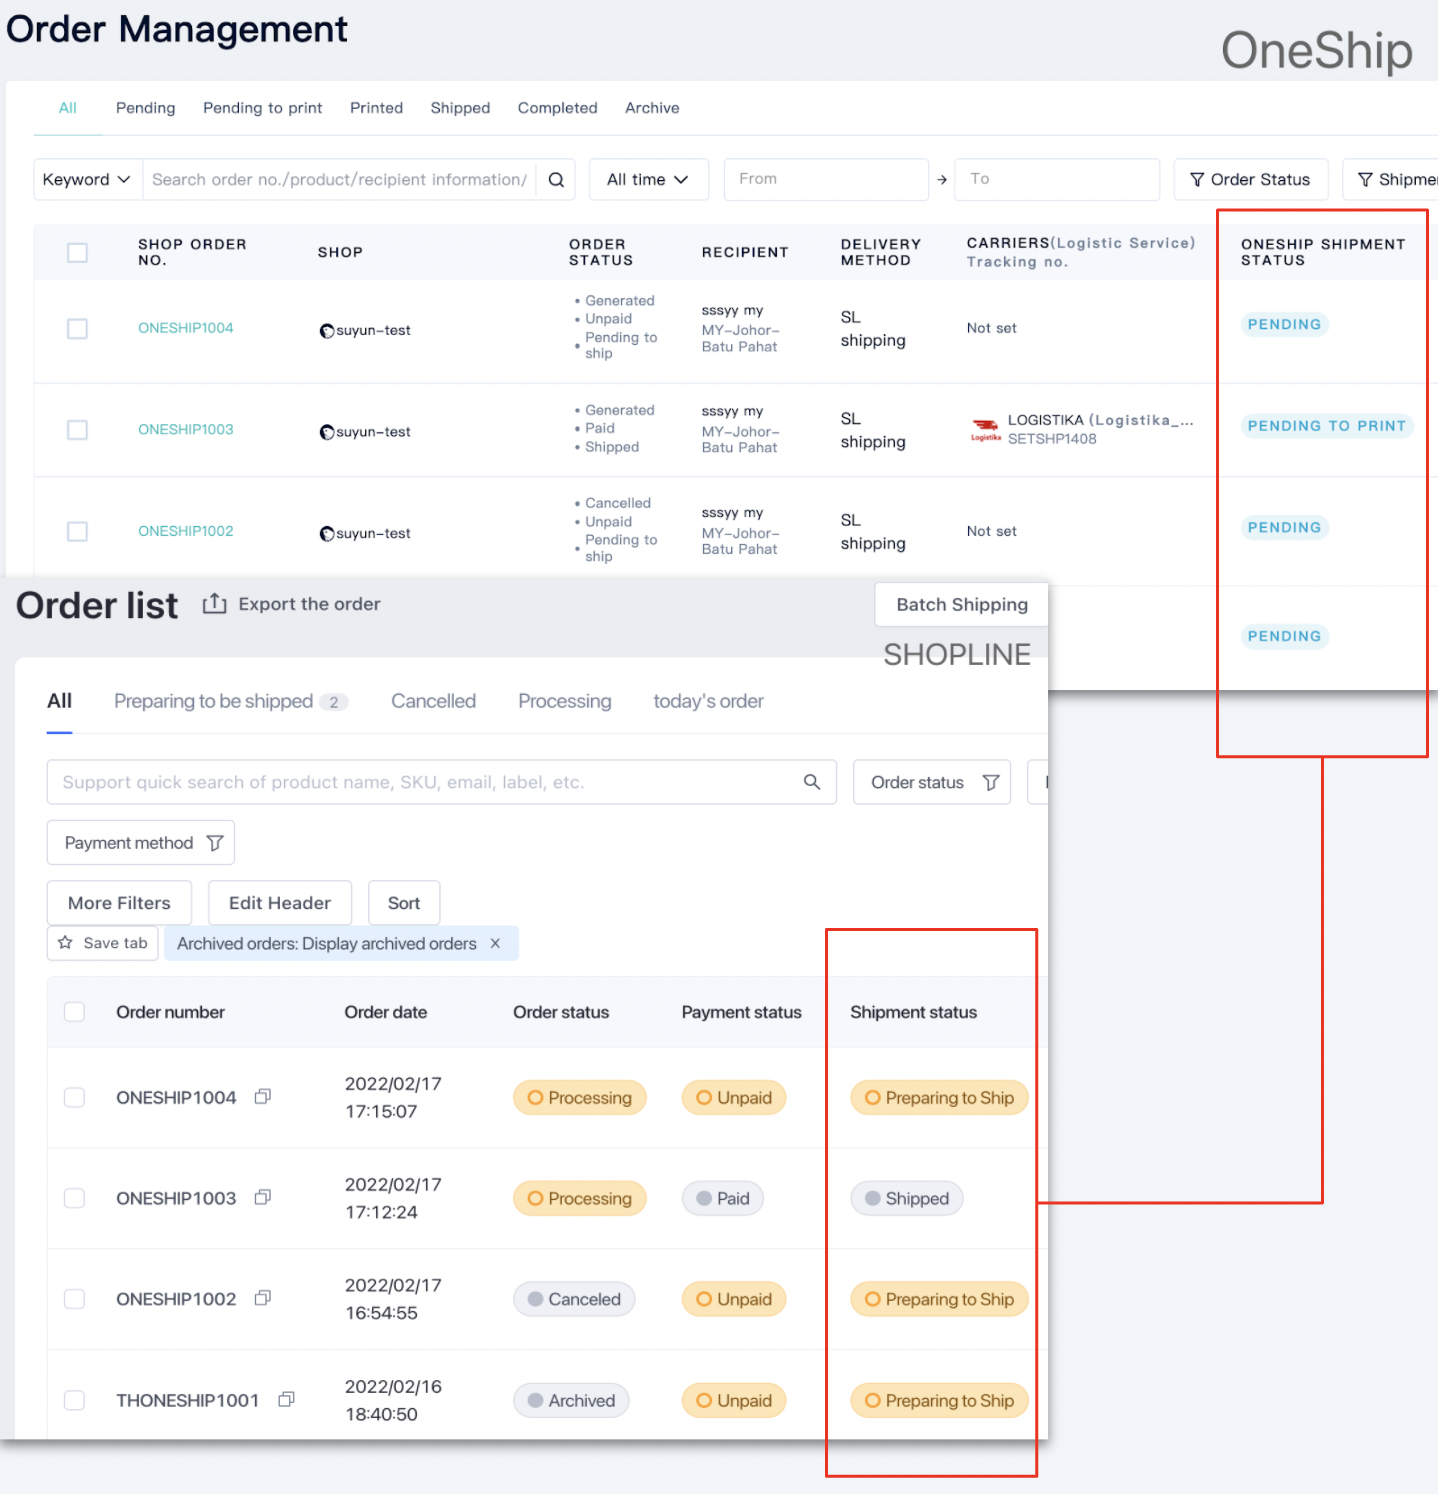Check the OneShip row ONESHIP1003 checkbox
Image resolution: width=1438 pixels, height=1494 pixels.
(77, 430)
